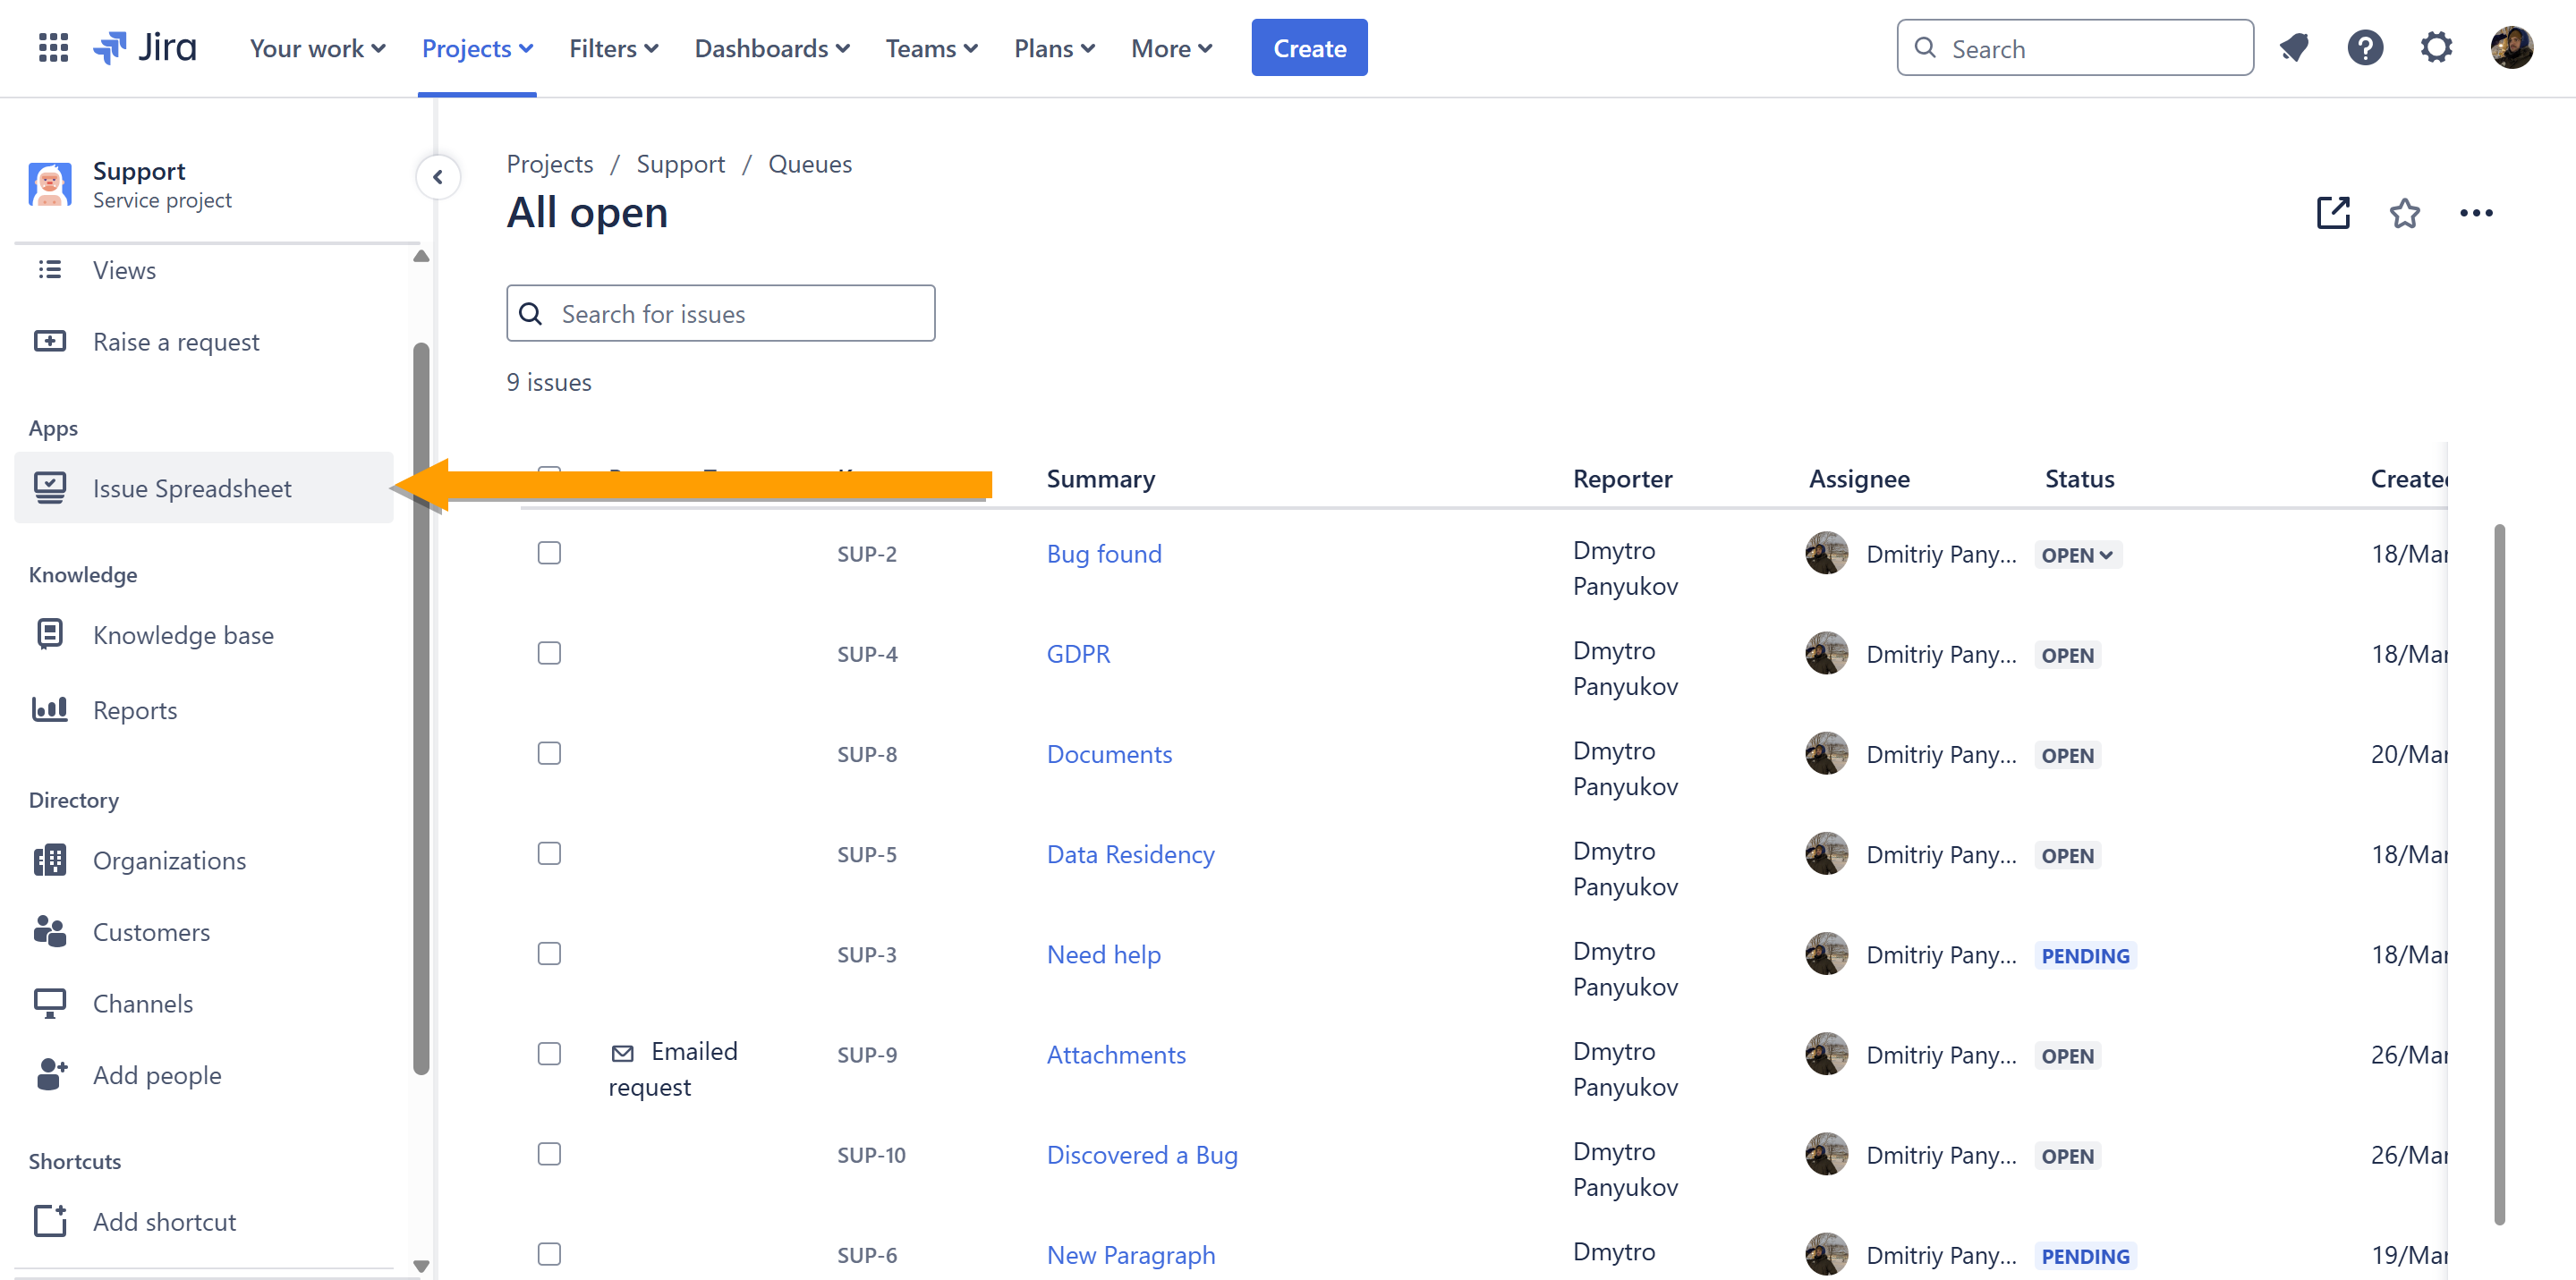Image resolution: width=2576 pixels, height=1280 pixels.
Task: Open Issue Spreadsheet in the sidebar
Action: tap(191, 488)
